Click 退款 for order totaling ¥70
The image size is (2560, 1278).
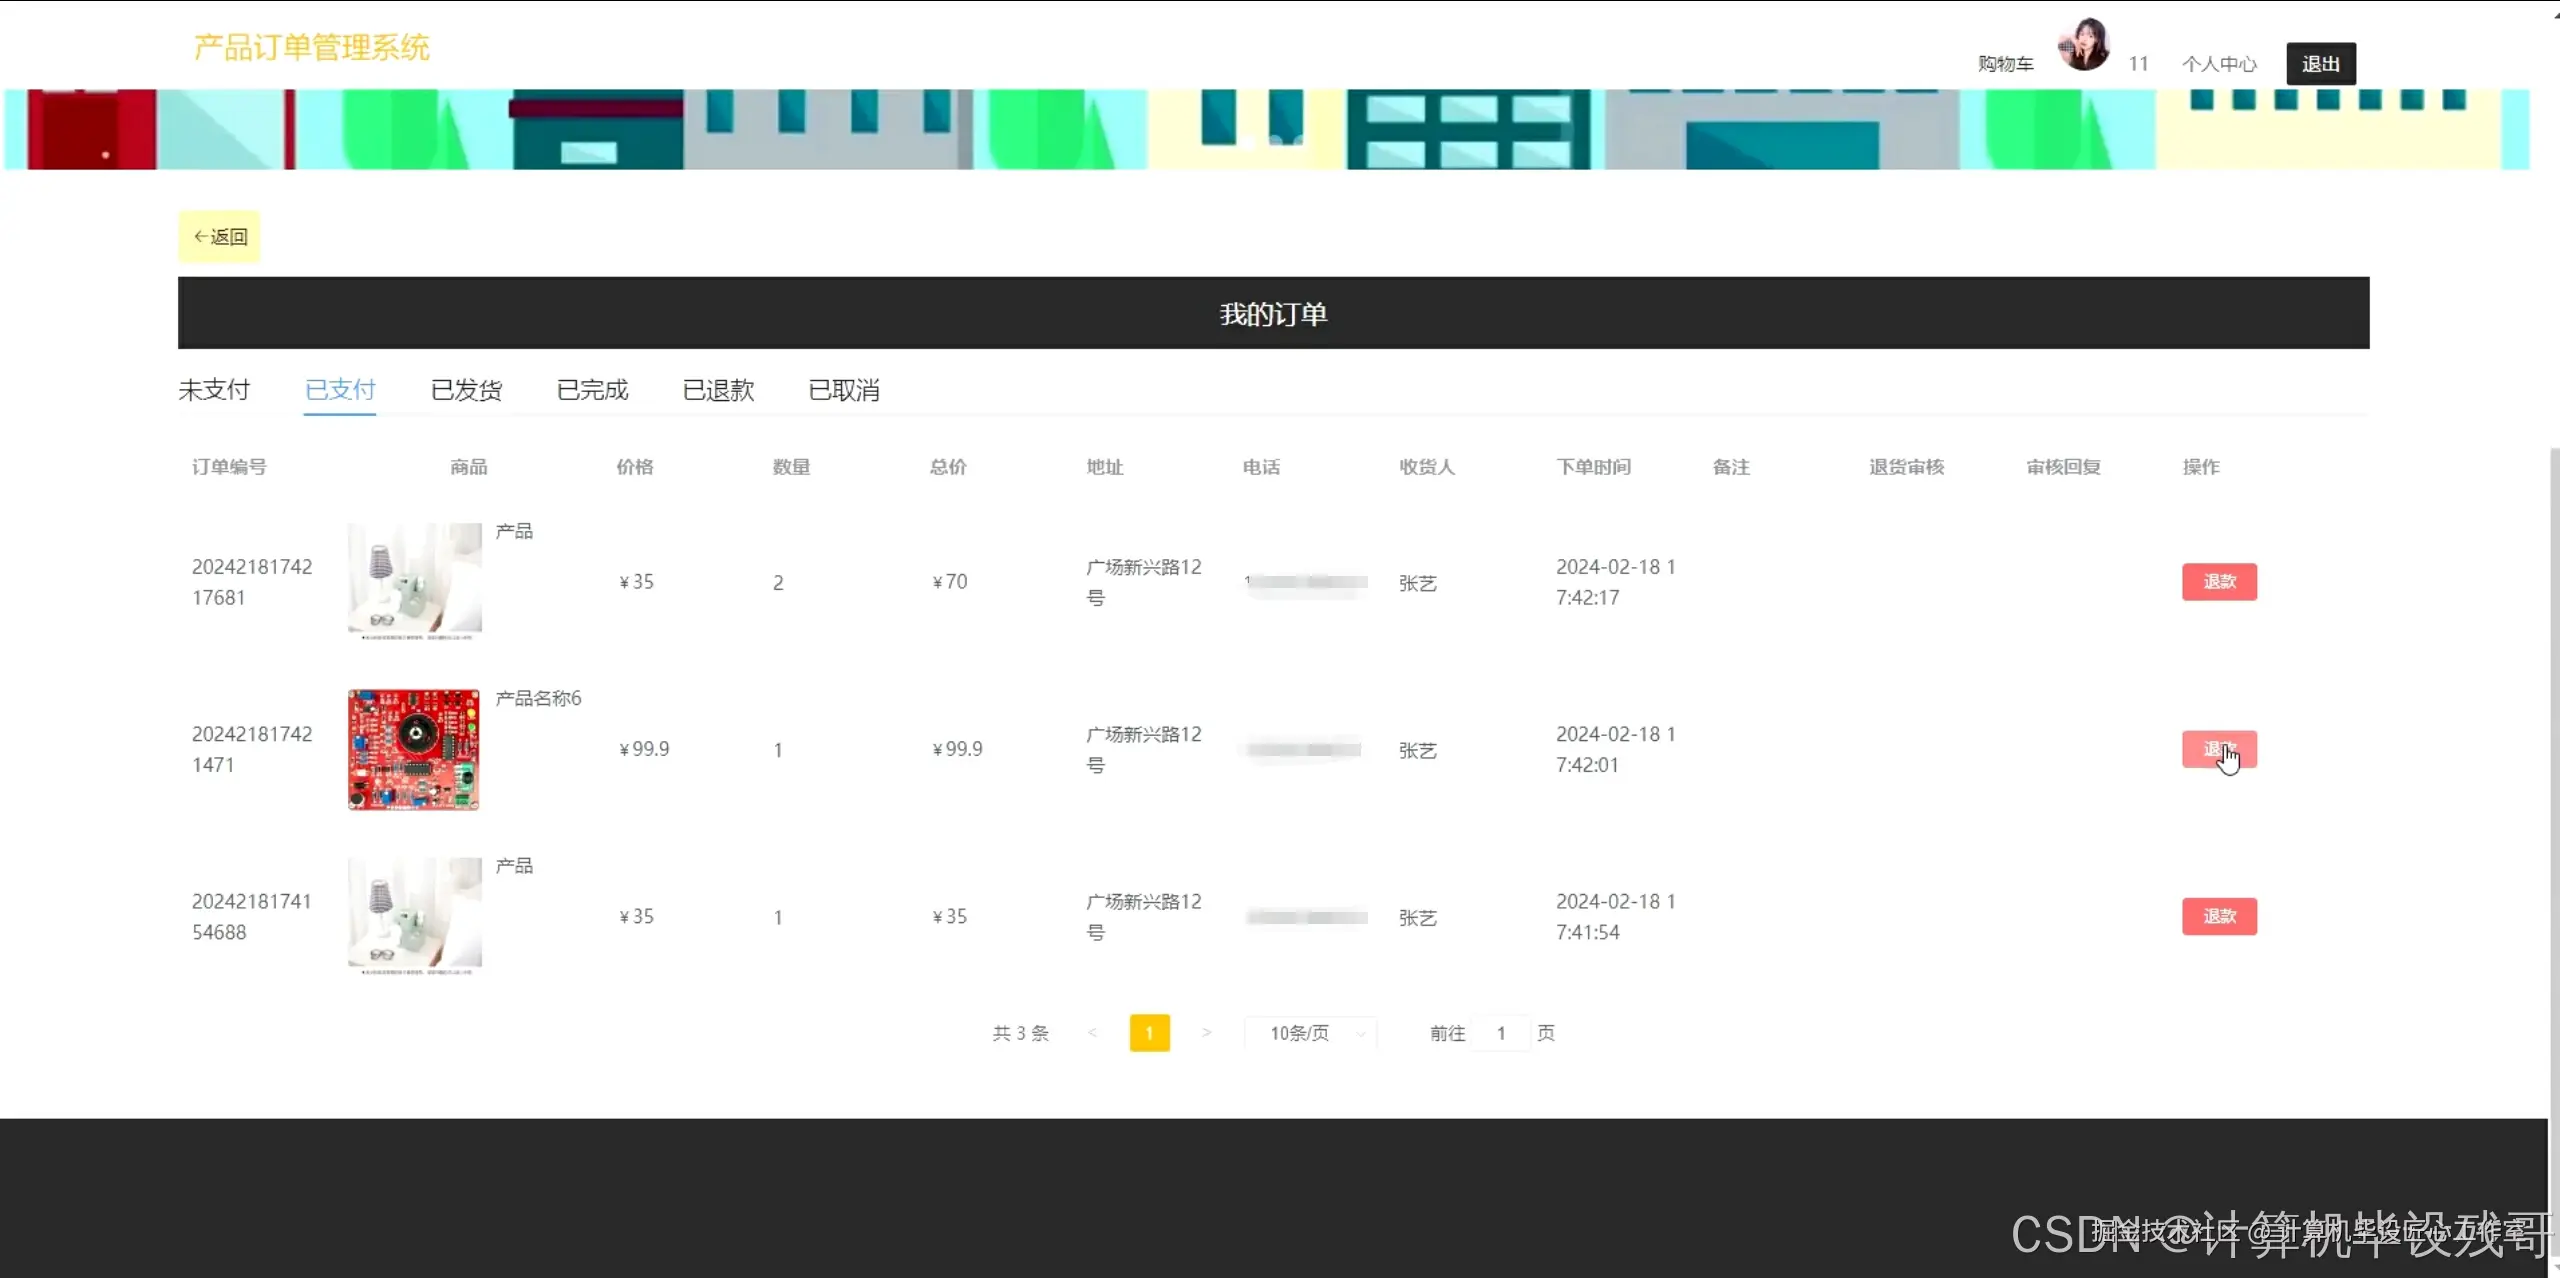[x=2219, y=582]
